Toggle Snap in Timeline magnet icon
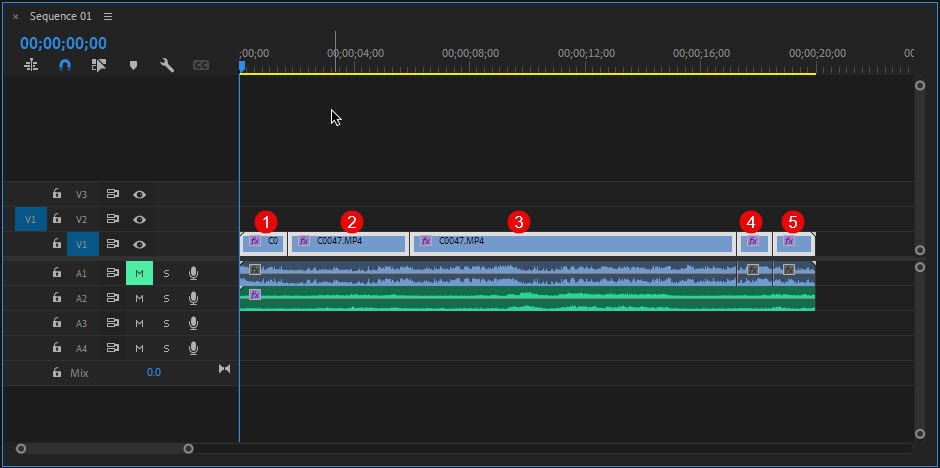 (x=65, y=65)
